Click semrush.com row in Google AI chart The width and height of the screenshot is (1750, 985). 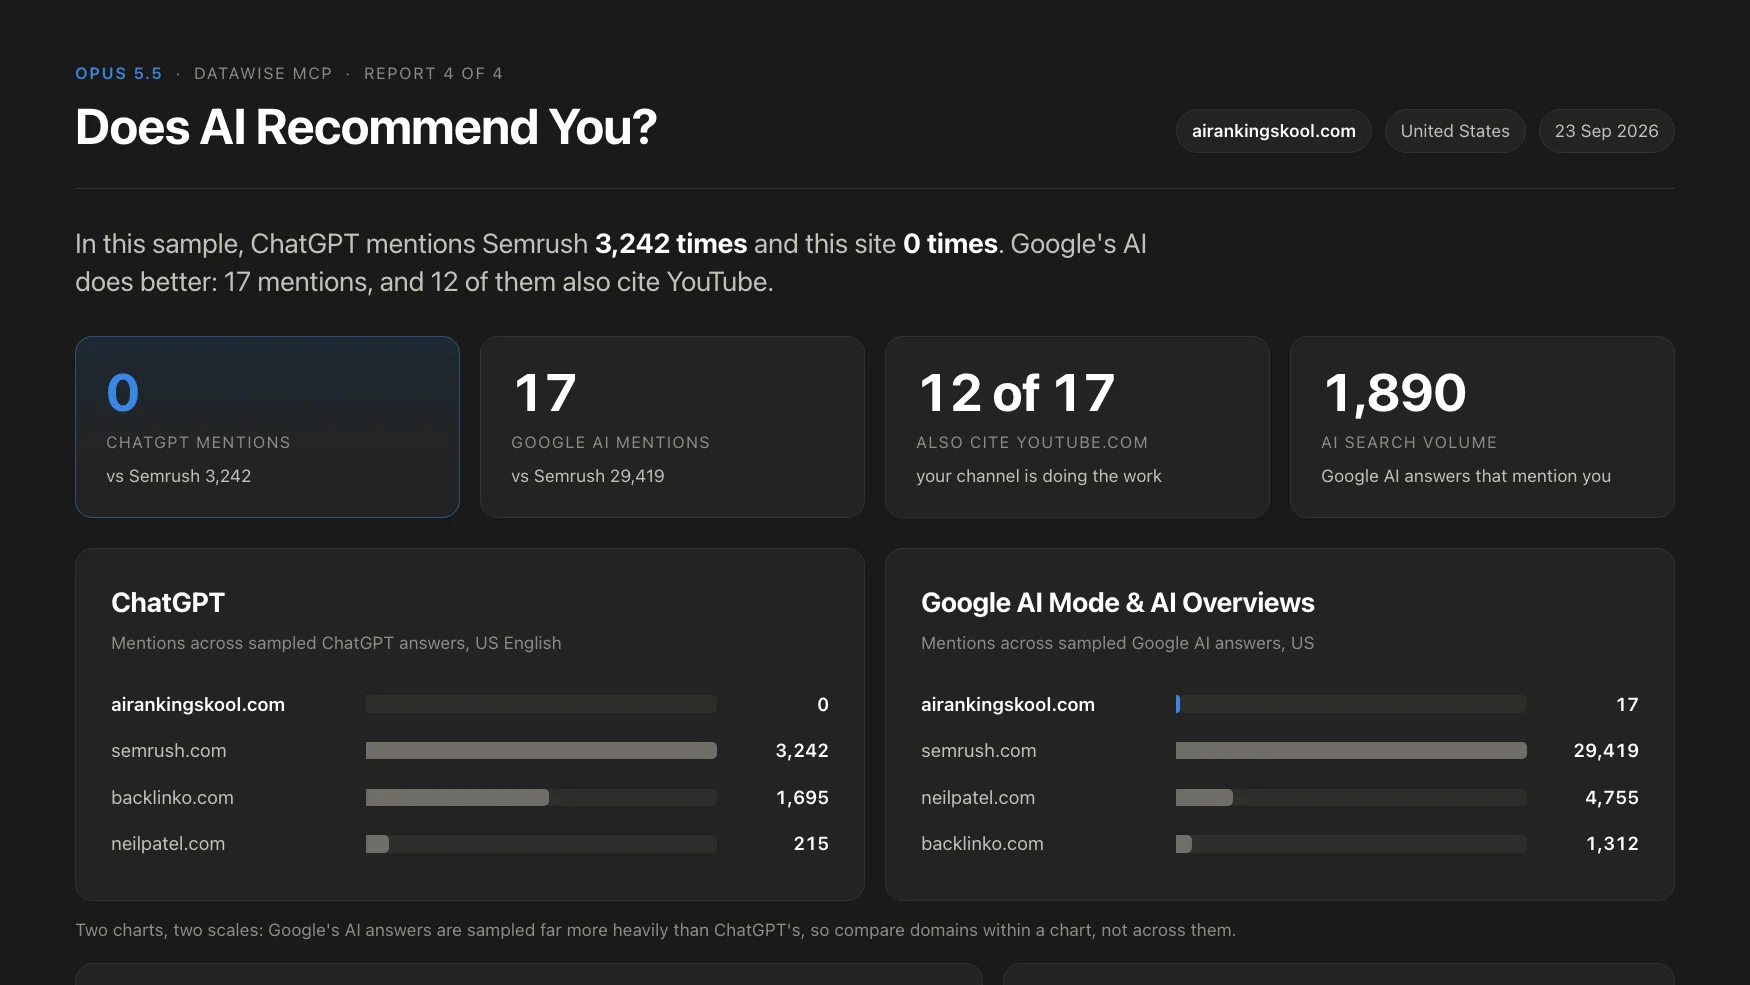click(x=1280, y=750)
